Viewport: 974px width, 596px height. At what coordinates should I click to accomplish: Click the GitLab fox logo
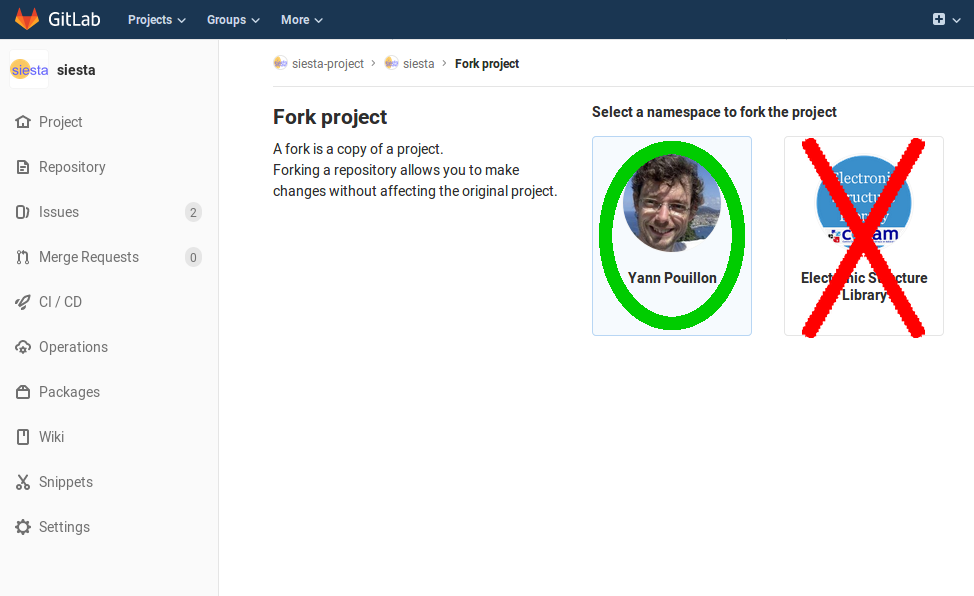(27, 19)
